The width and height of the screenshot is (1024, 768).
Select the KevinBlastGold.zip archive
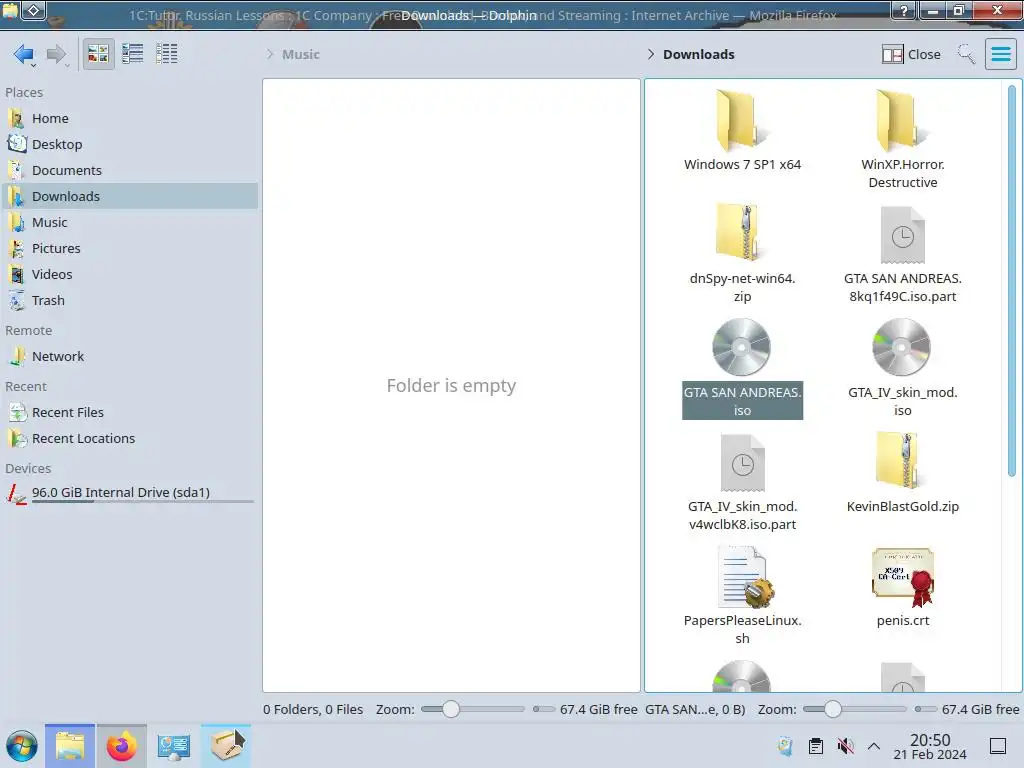click(x=903, y=473)
